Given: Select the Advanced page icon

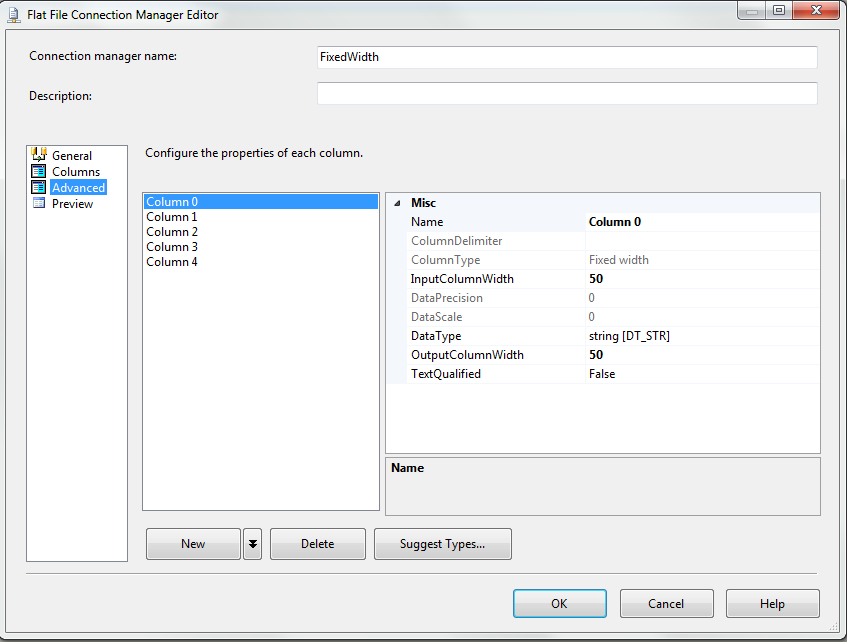Looking at the screenshot, I should click(x=41, y=187).
